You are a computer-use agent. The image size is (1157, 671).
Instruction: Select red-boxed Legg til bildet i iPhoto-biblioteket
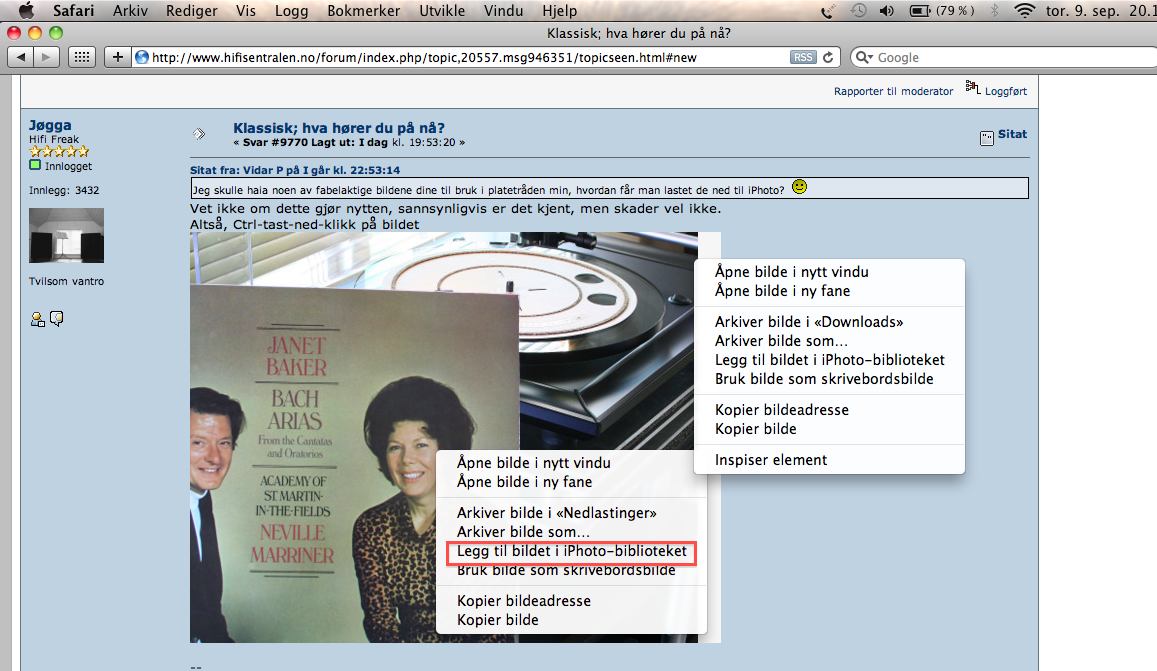(x=571, y=551)
